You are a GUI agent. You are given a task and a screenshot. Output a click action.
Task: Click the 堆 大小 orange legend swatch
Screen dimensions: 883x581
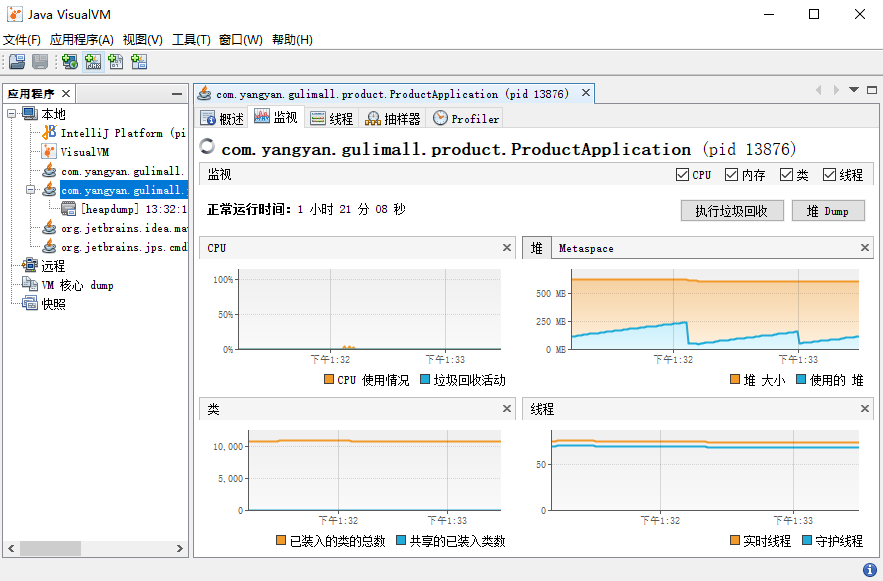pyautogui.click(x=735, y=379)
